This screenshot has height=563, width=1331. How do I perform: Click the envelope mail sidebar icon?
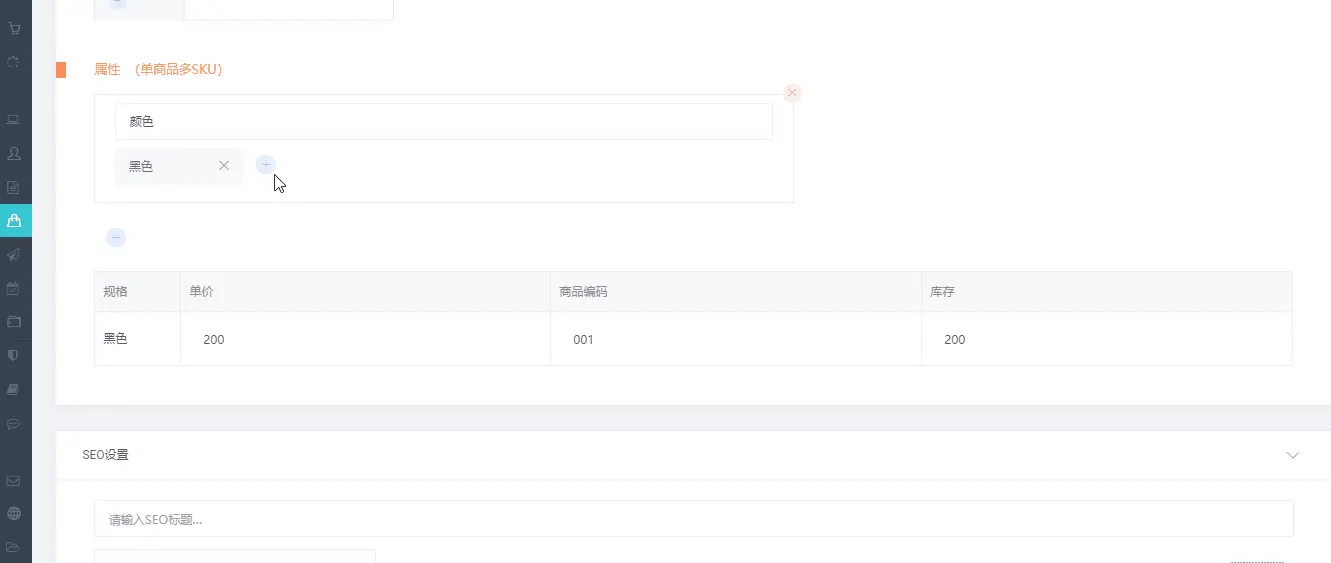14,481
